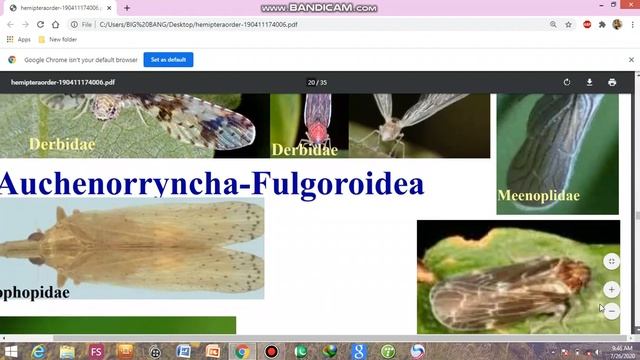Screen dimensions: 640x360
Task: Click the file info icon in address bar
Action: coord(74,24)
